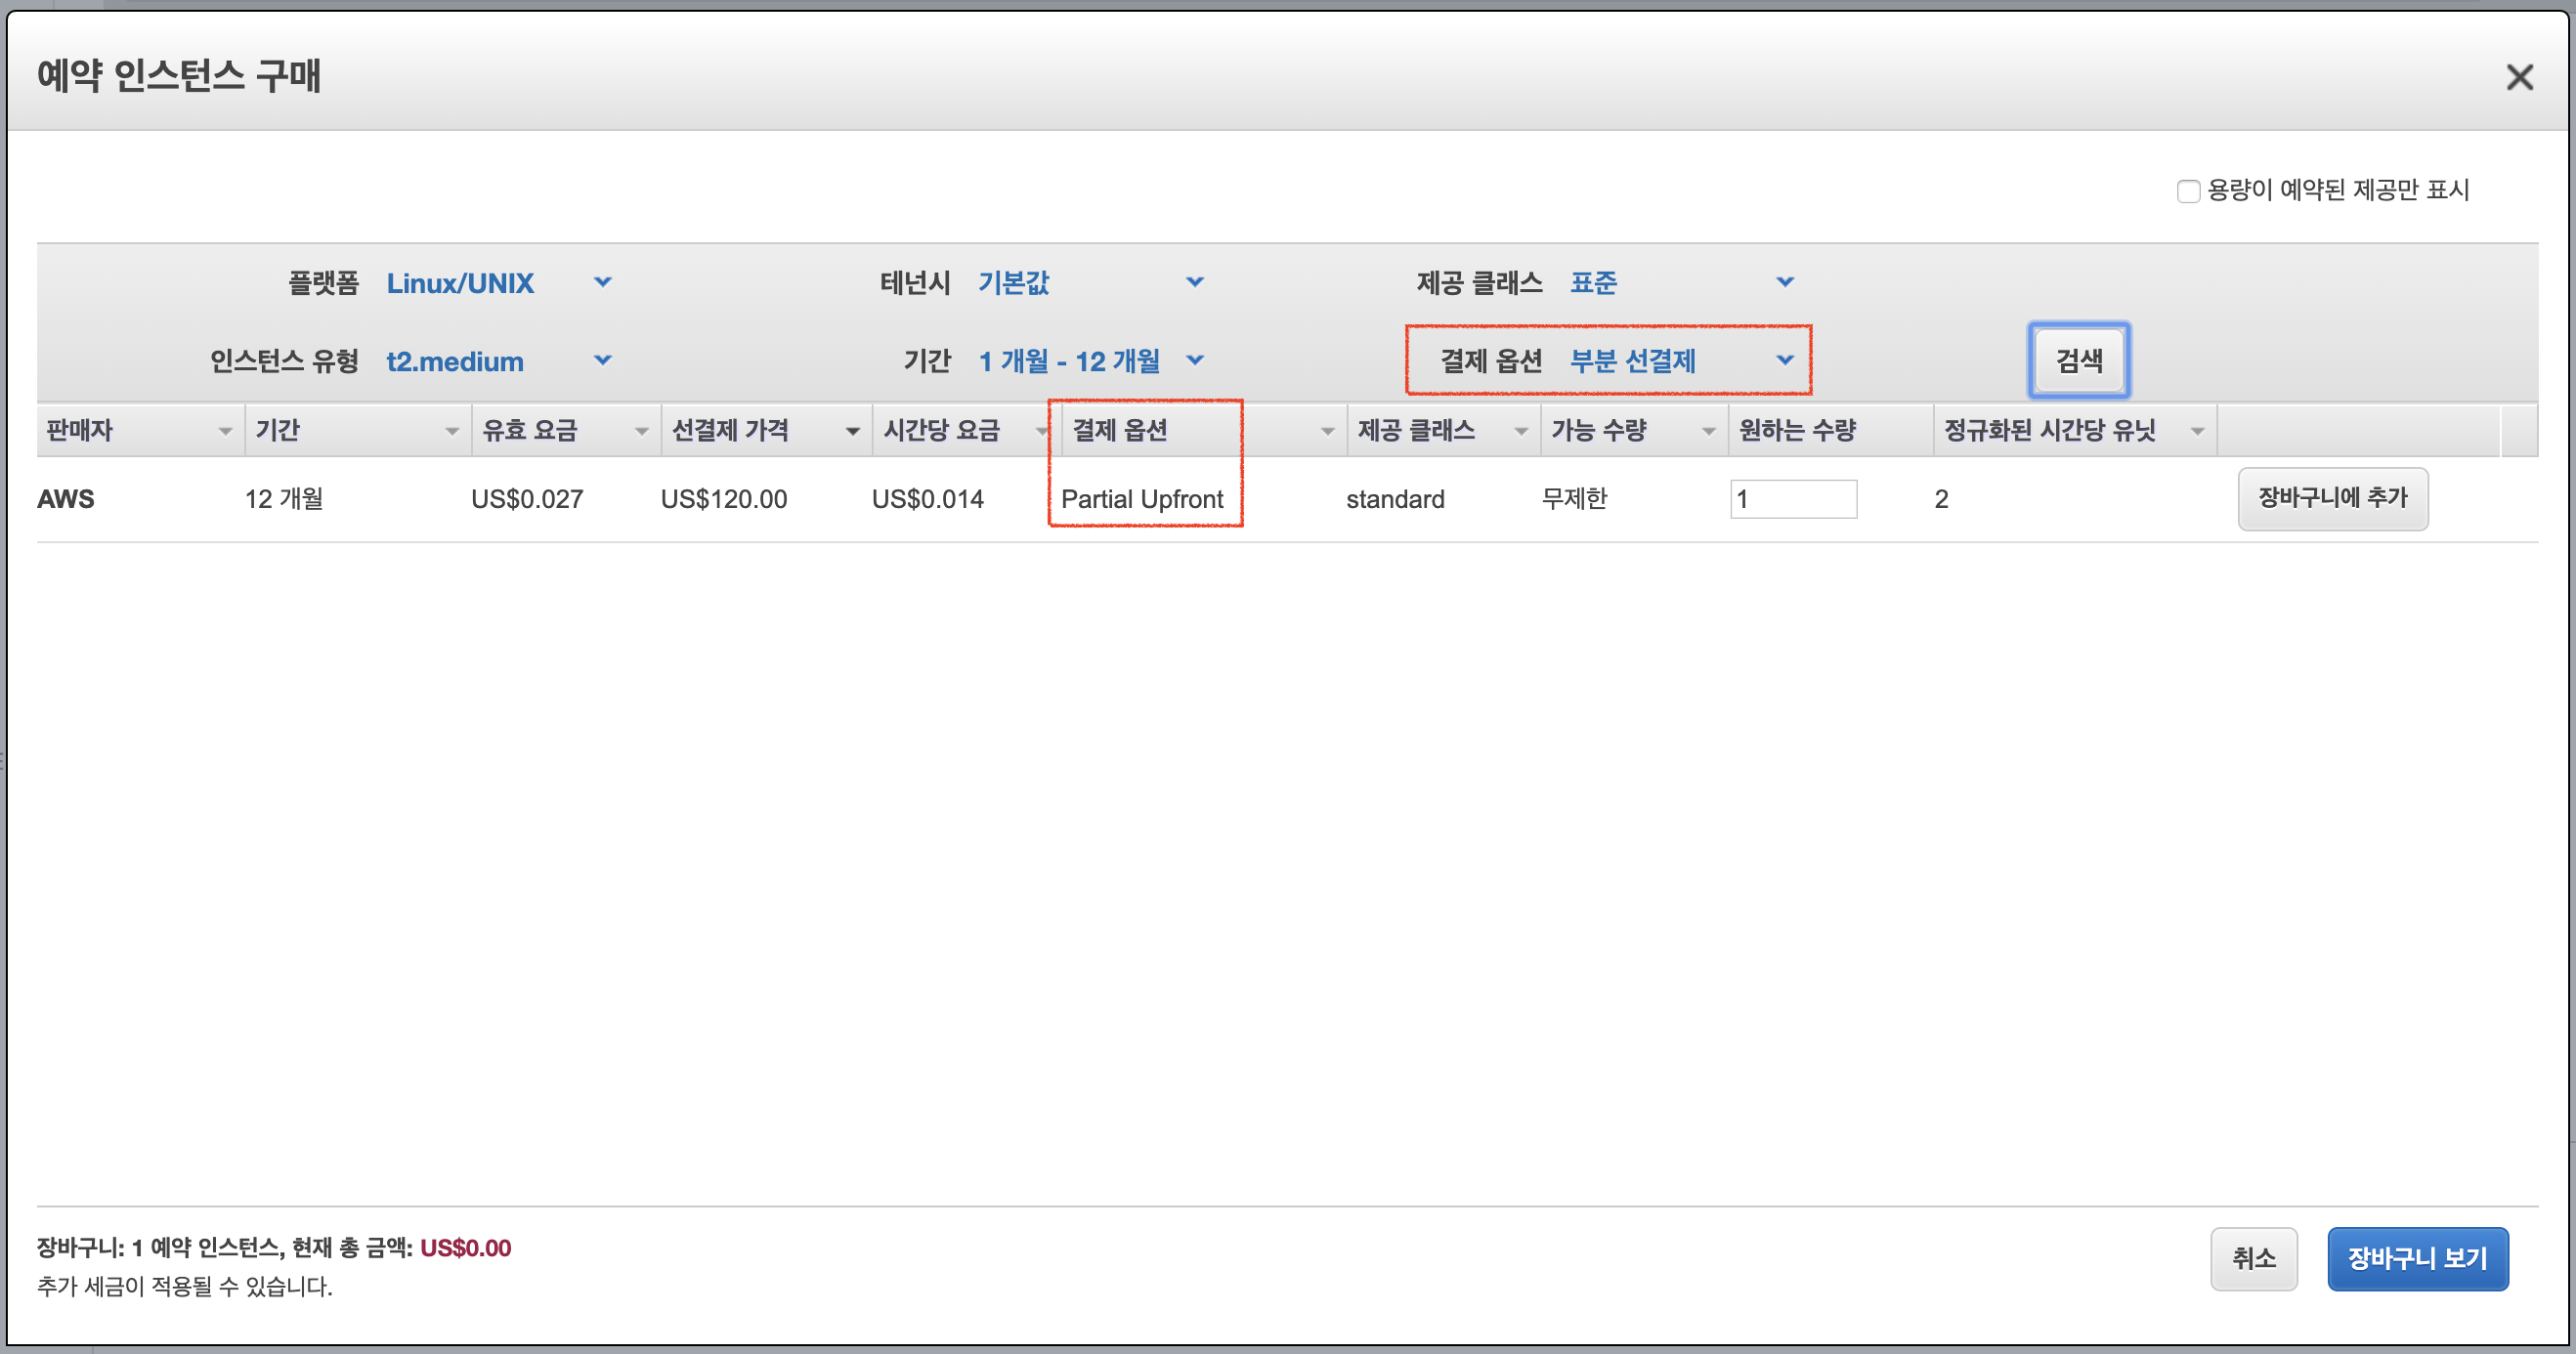Screen dimensions: 2576x1354
Task: Click the 유효 요금 column sort arrow
Action: point(642,431)
